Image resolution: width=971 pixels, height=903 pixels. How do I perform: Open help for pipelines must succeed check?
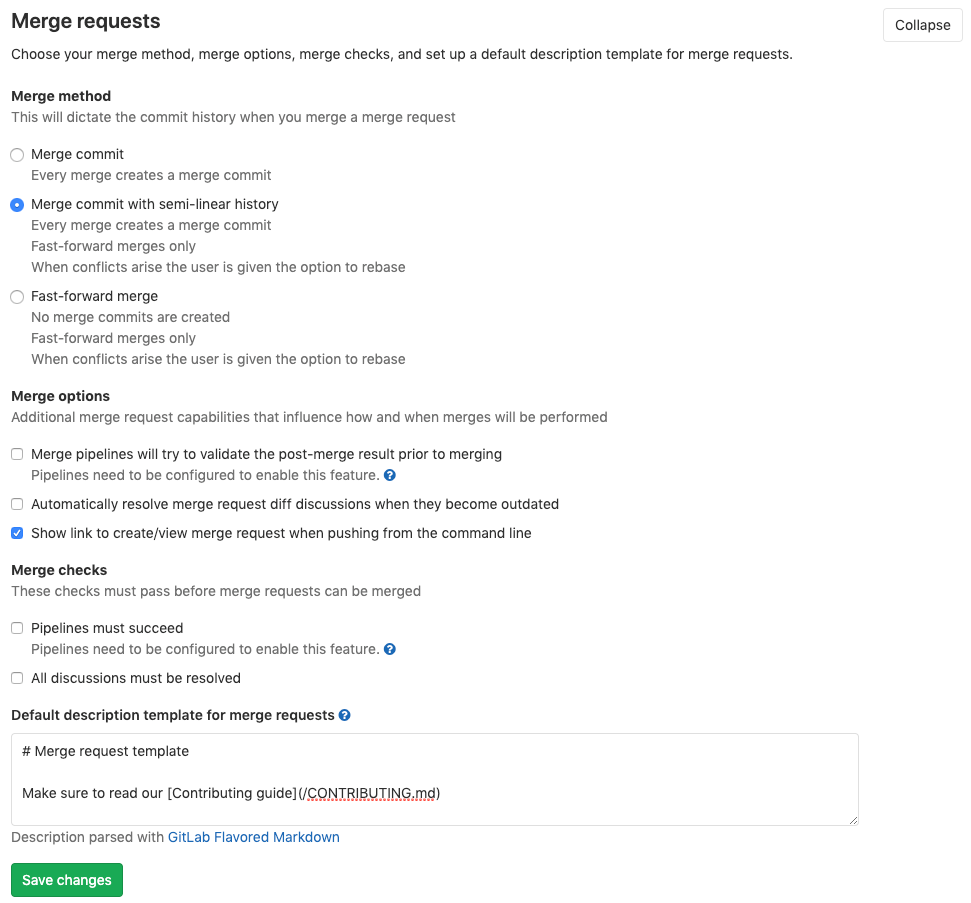click(389, 649)
